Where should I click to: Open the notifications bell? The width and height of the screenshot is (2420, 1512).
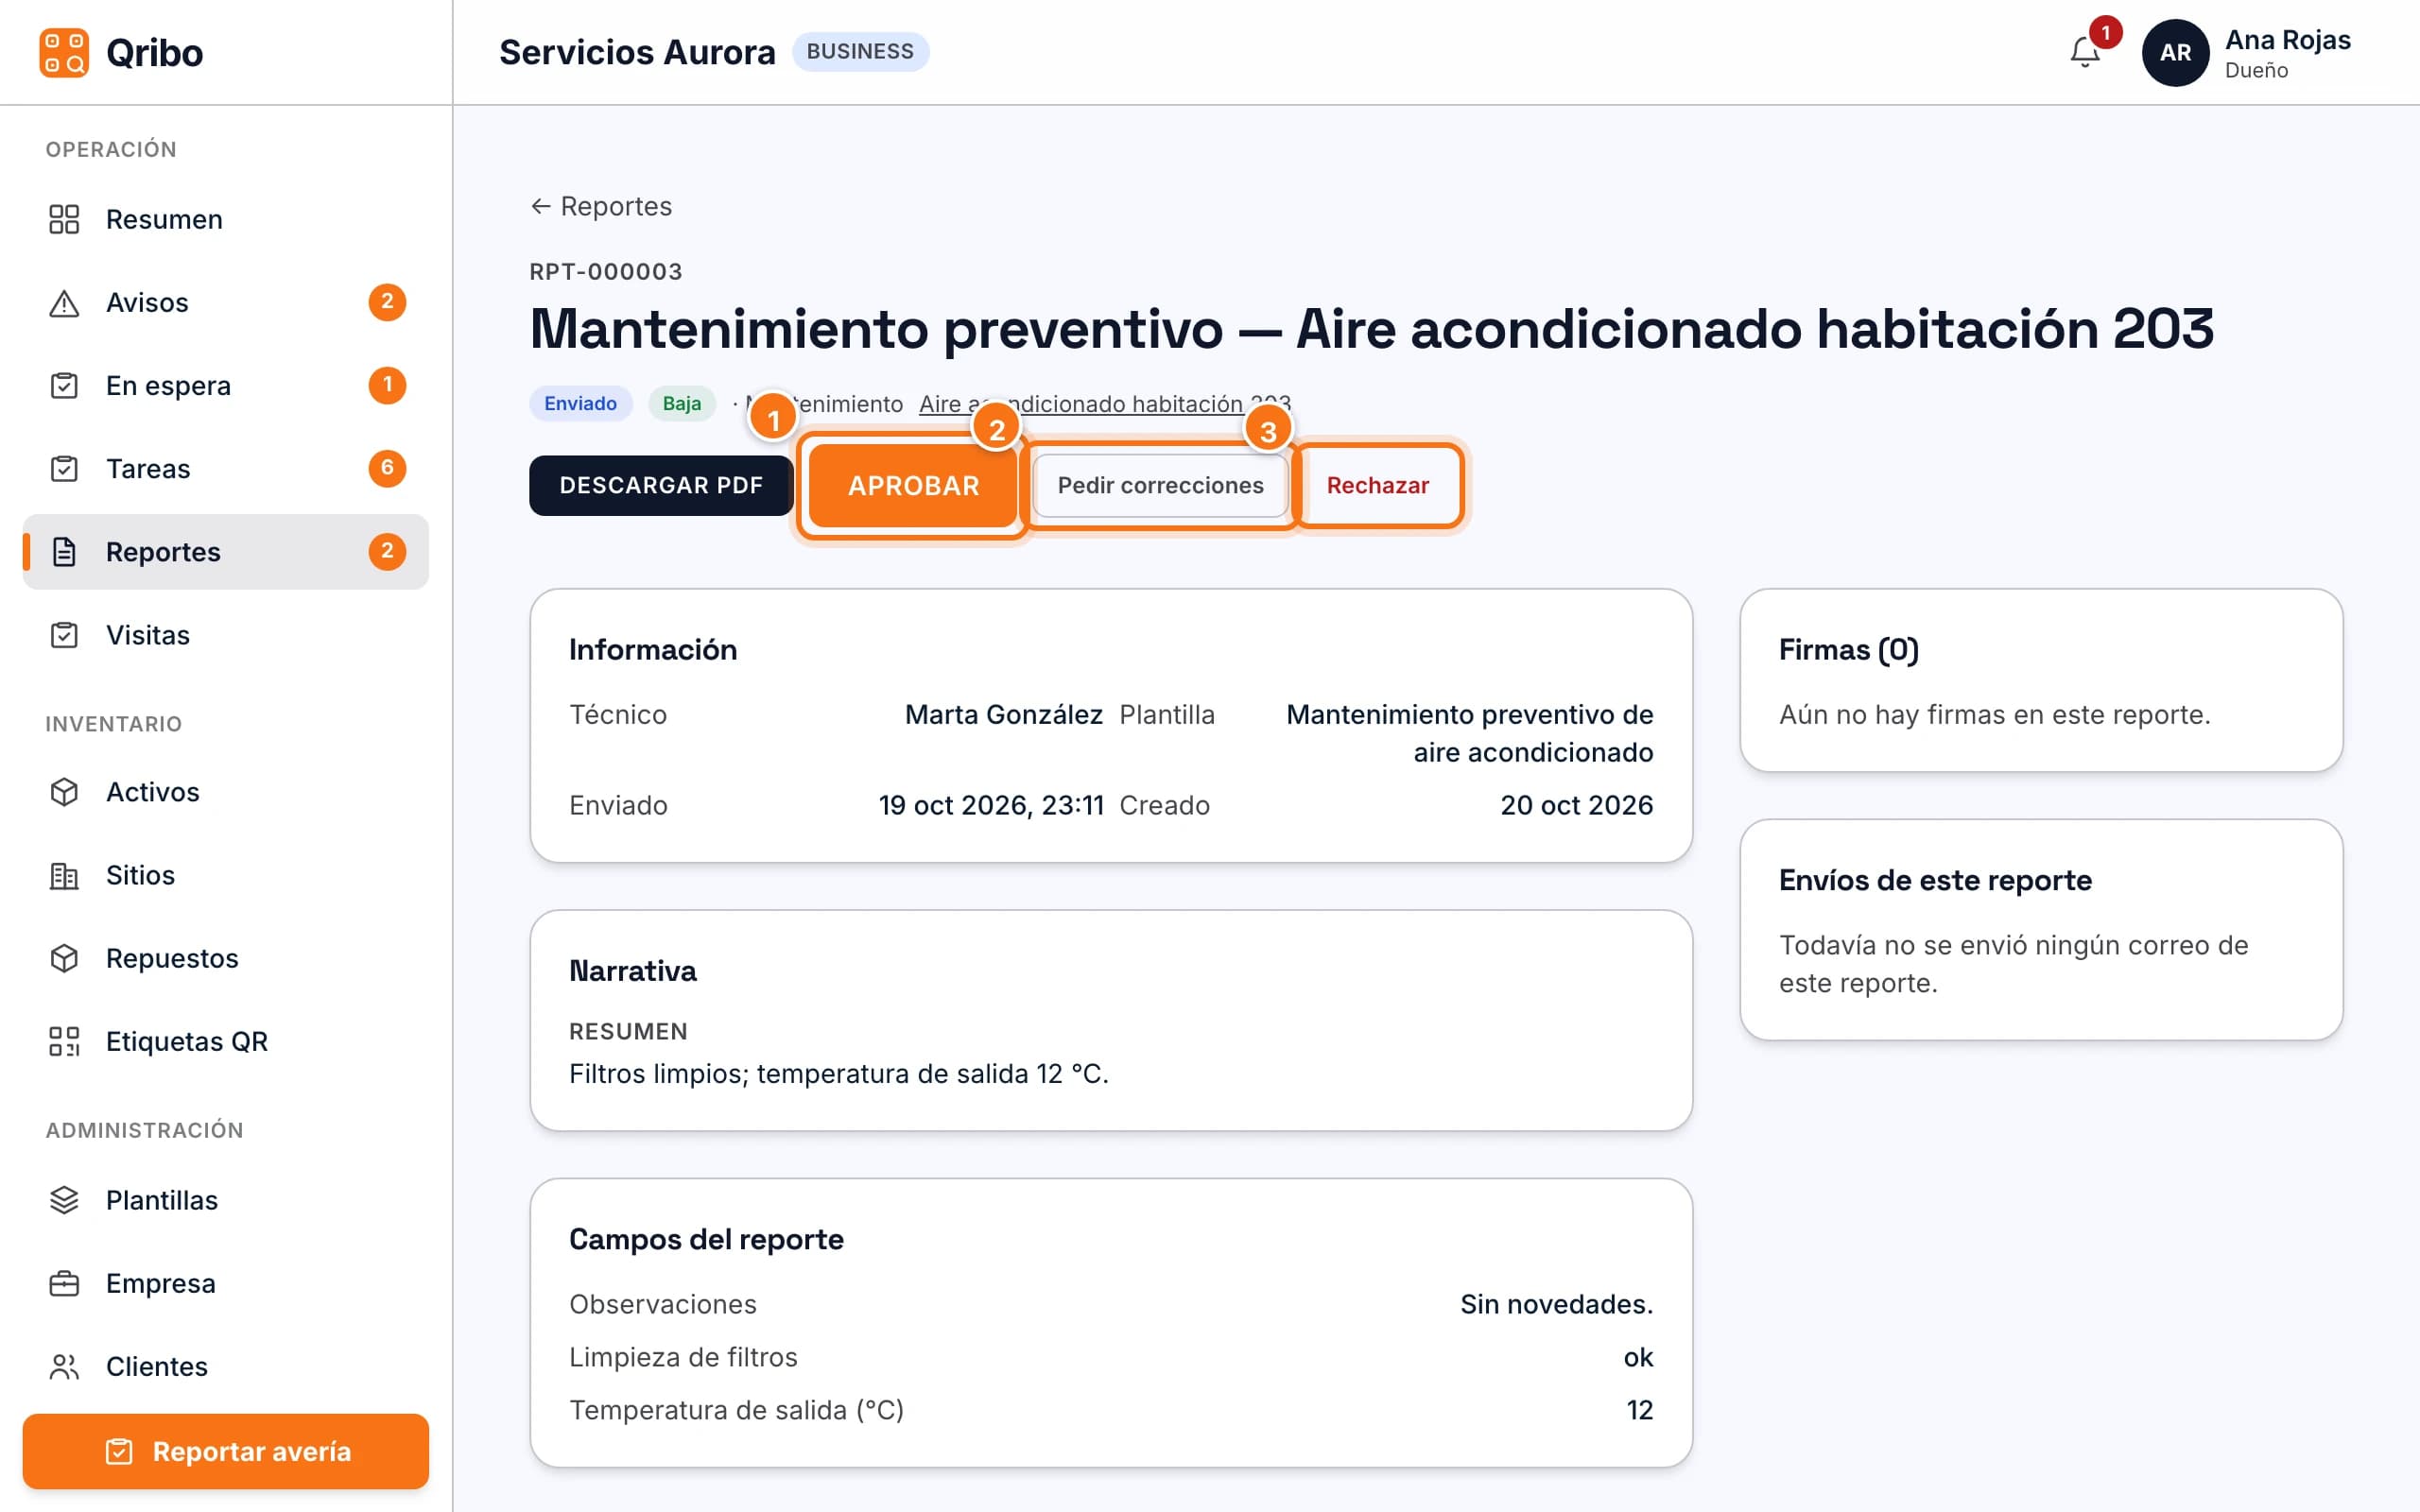tap(2085, 52)
